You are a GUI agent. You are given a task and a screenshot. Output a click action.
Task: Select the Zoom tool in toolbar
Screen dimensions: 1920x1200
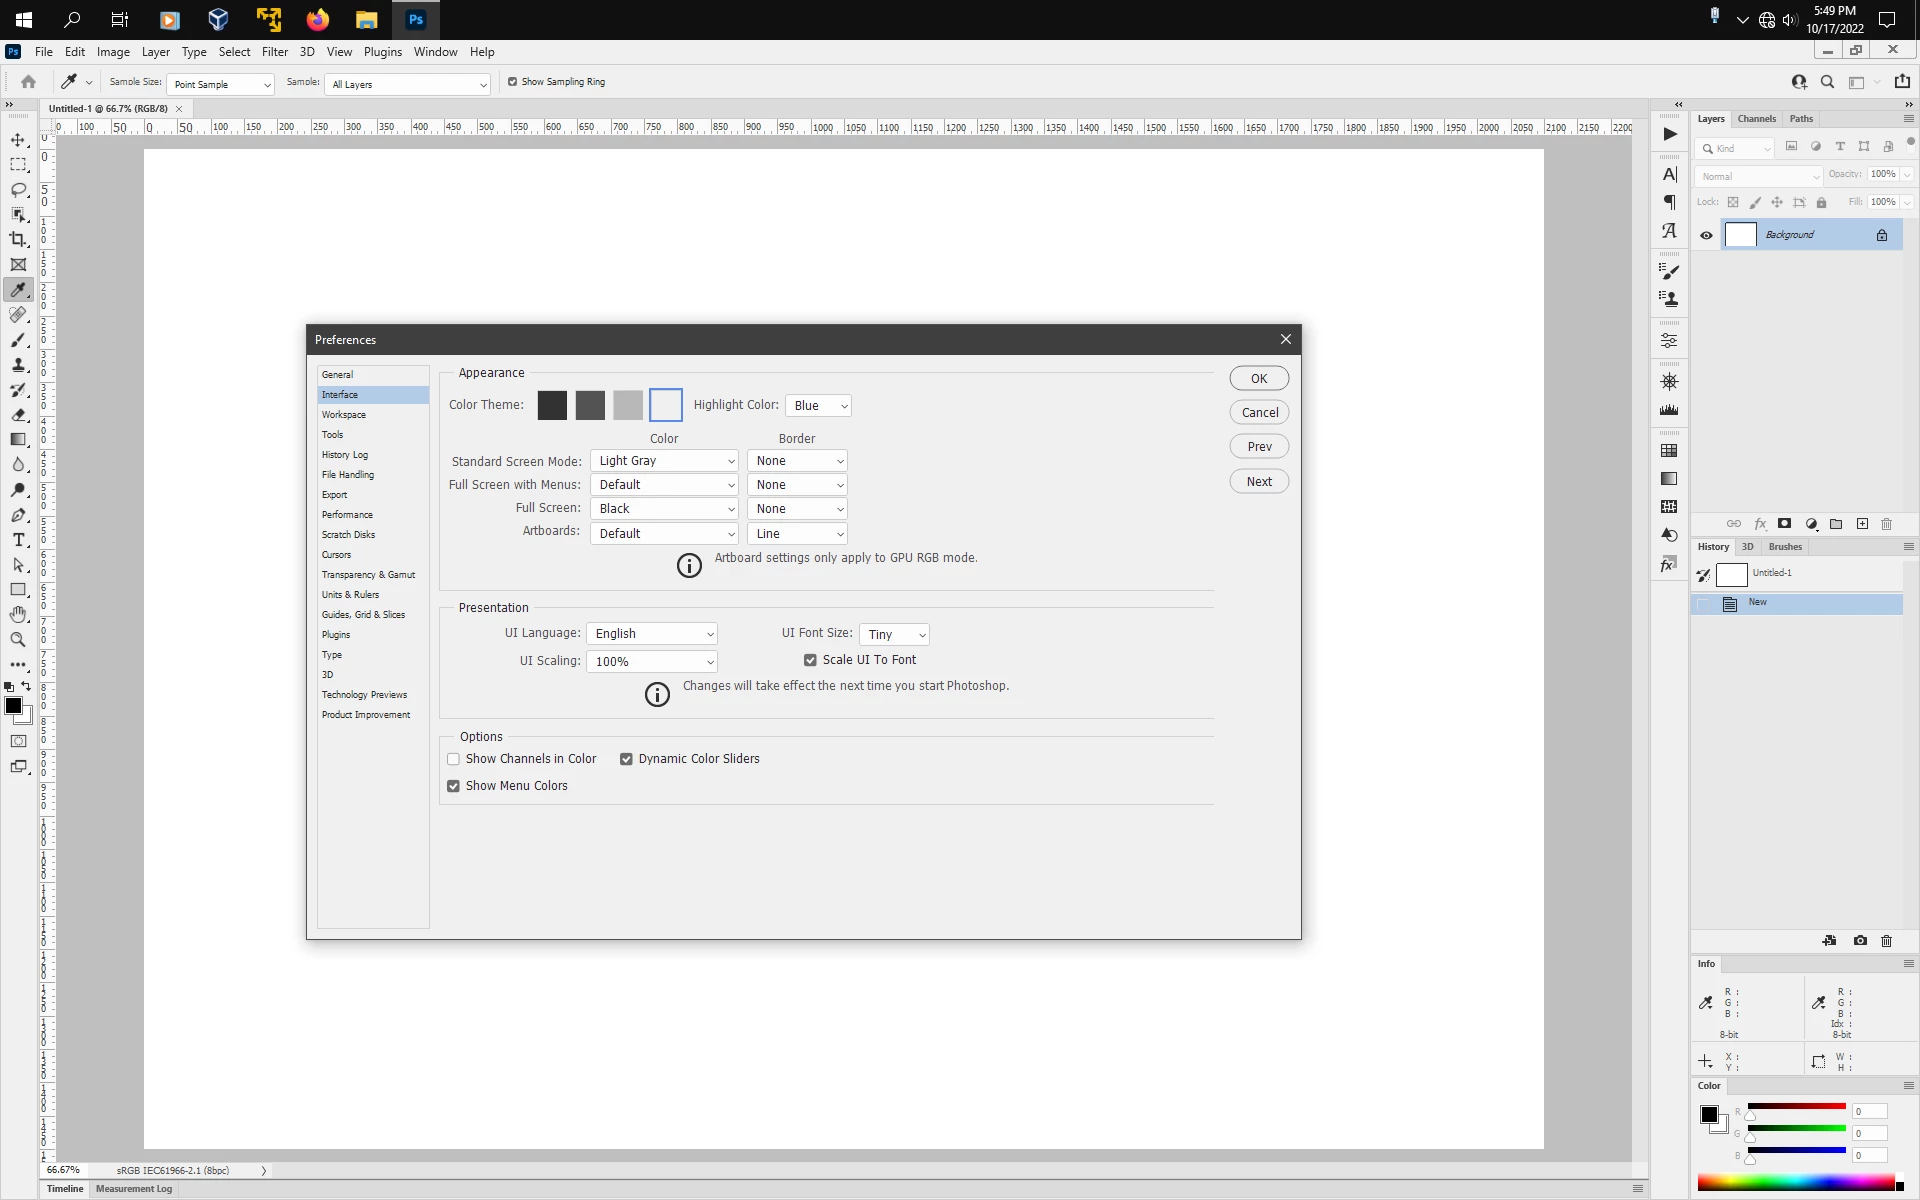pos(18,640)
